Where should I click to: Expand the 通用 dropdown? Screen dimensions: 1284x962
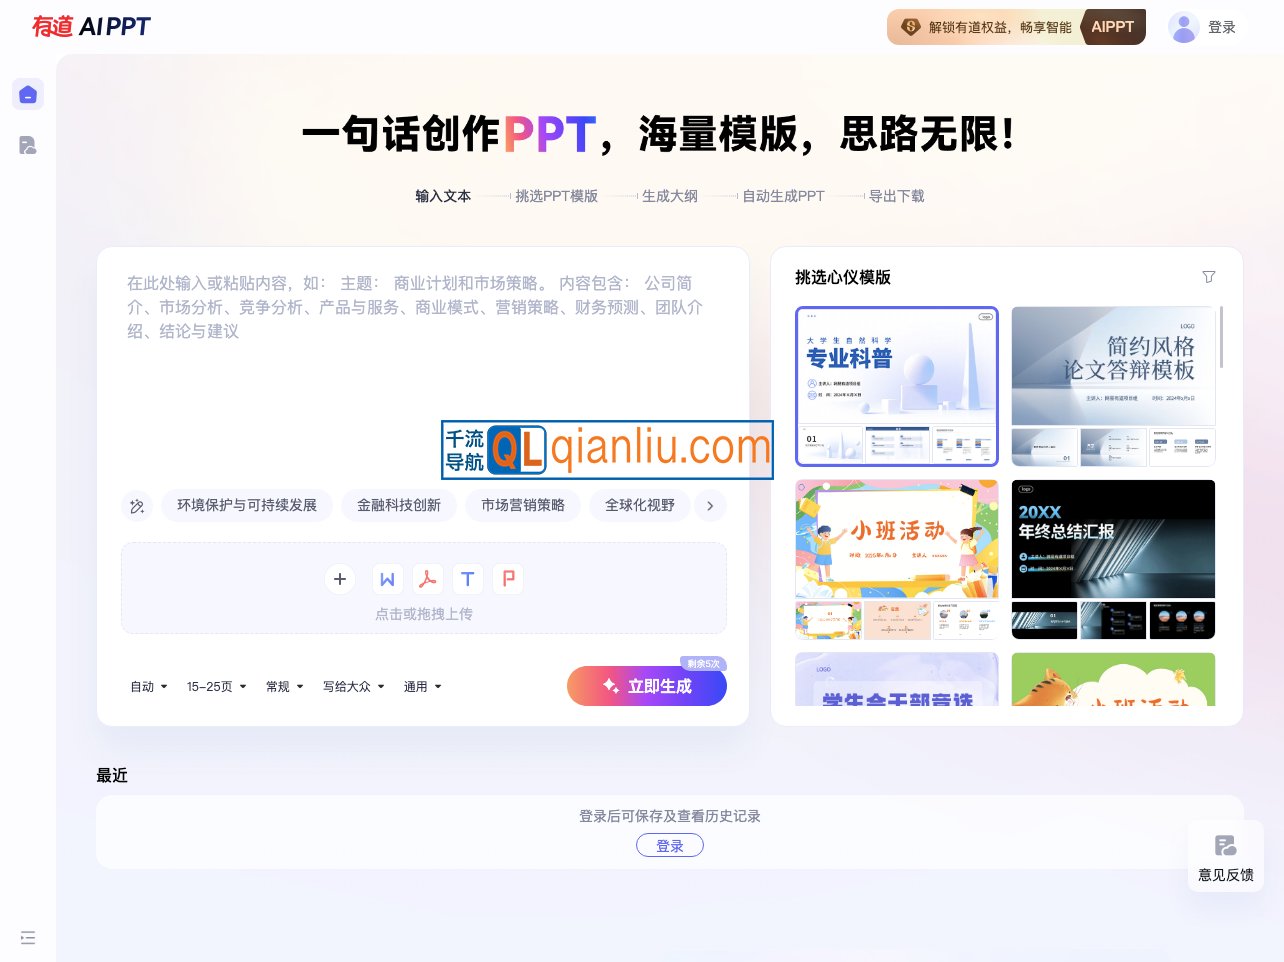[422, 686]
